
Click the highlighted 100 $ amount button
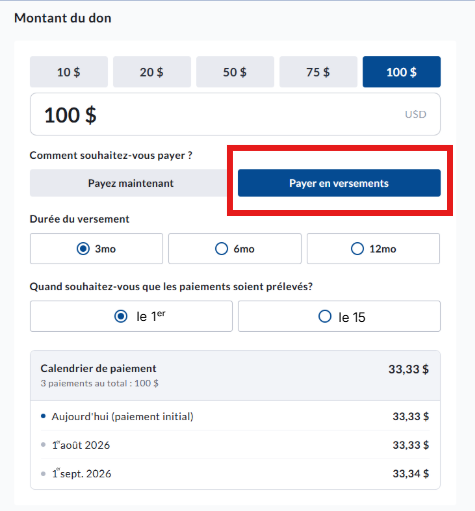tap(402, 72)
